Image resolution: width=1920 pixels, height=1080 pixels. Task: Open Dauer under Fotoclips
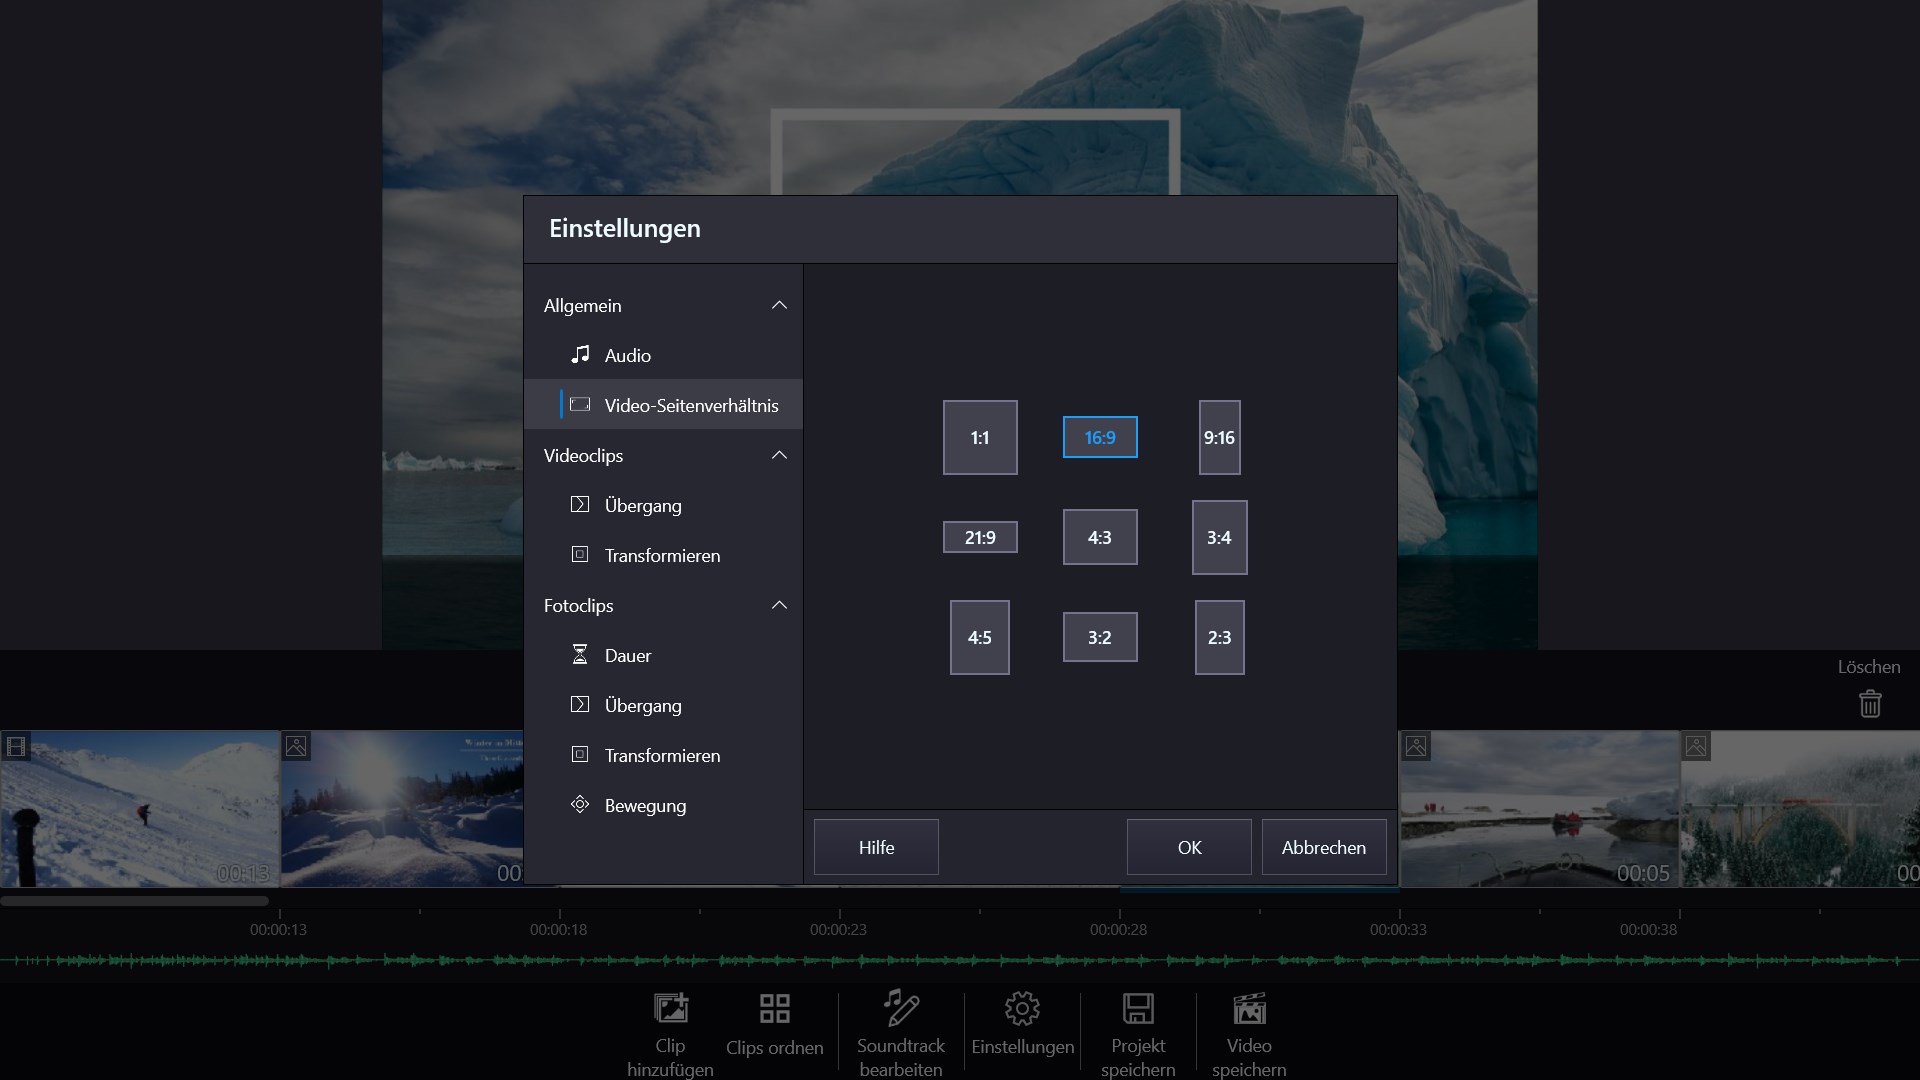[663, 655]
